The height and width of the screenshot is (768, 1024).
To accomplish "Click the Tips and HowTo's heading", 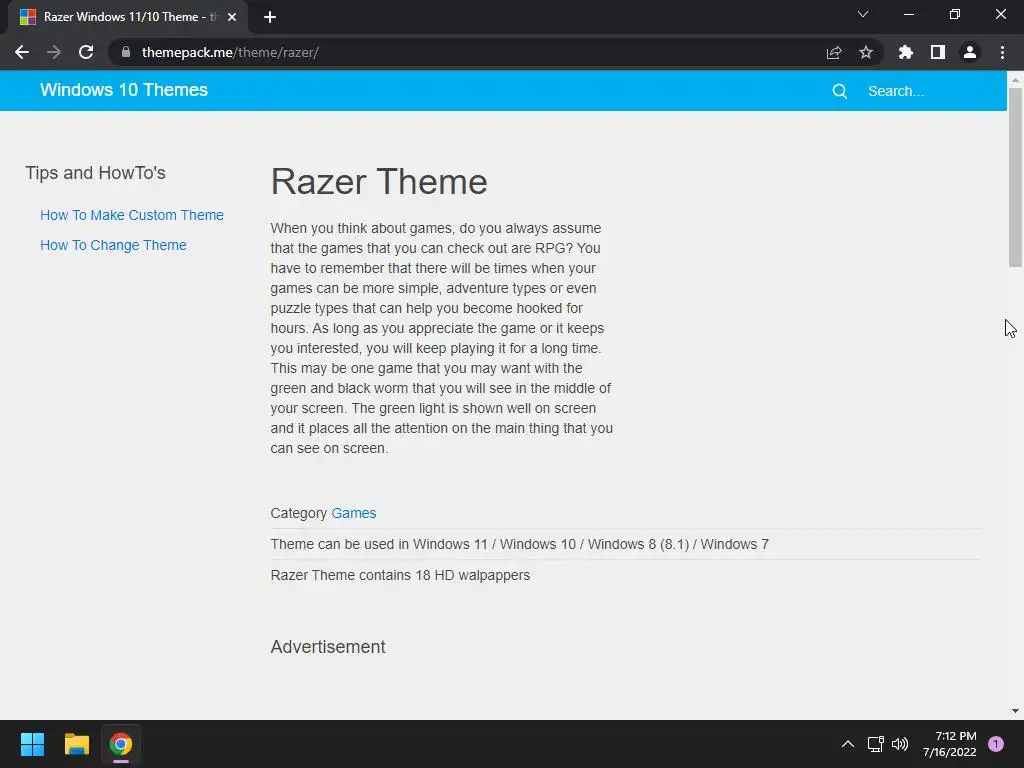I will (x=95, y=173).
